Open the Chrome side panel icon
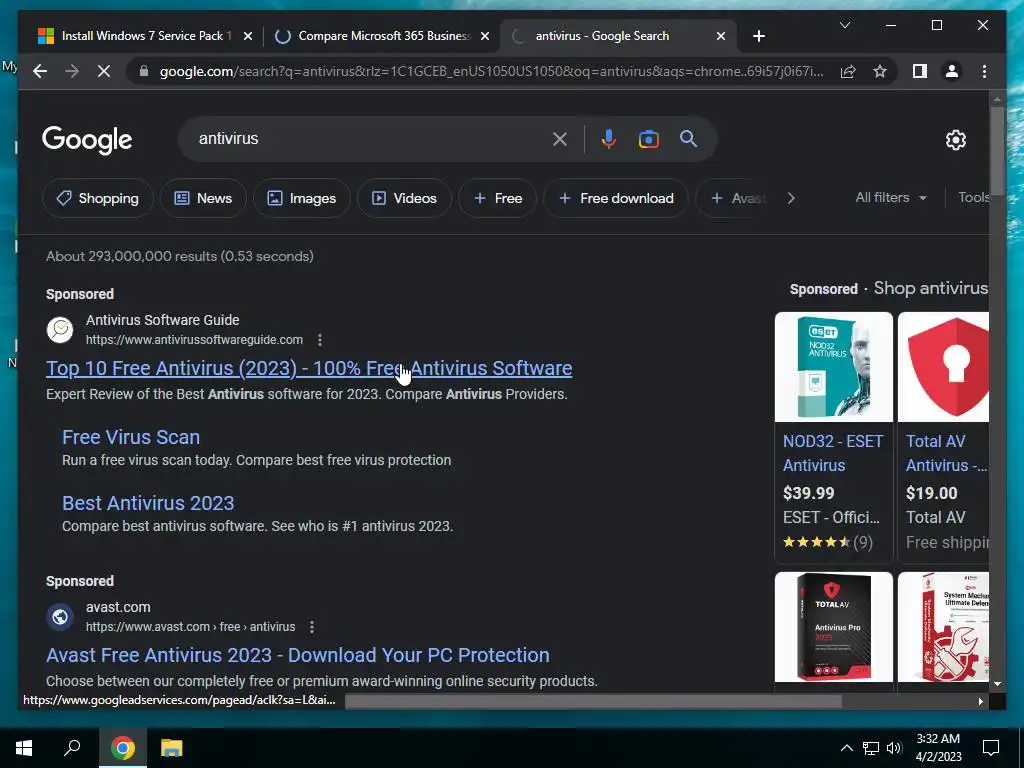The height and width of the screenshot is (768, 1024). (x=920, y=71)
